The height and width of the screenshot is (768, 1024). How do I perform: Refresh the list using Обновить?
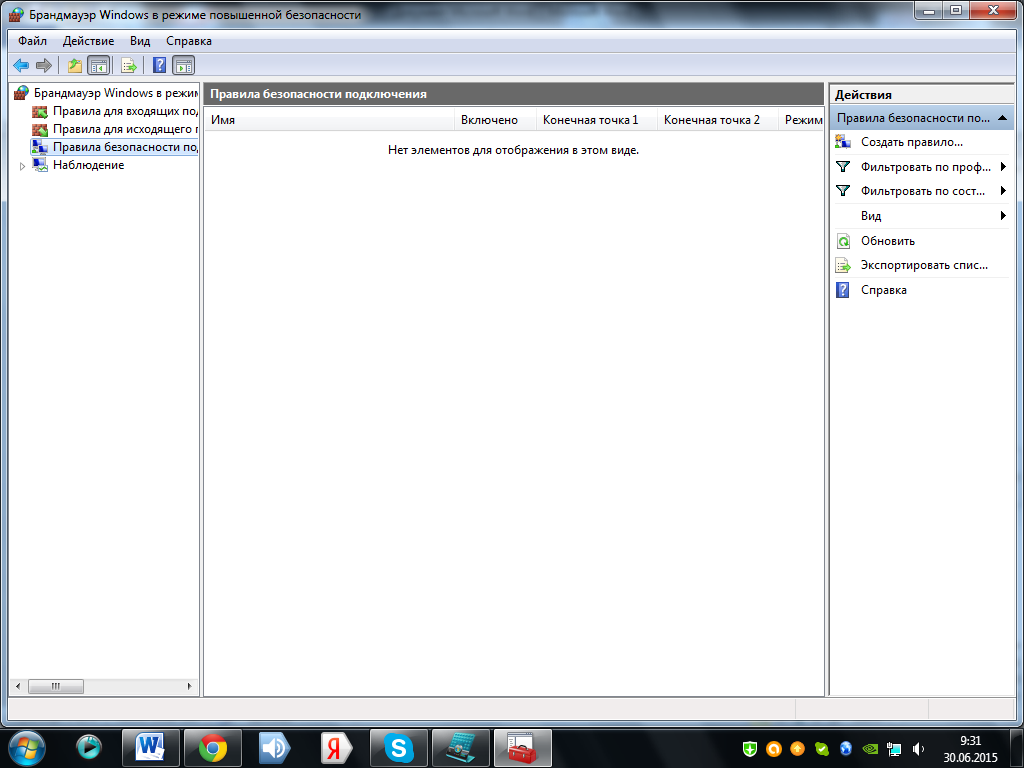point(887,241)
